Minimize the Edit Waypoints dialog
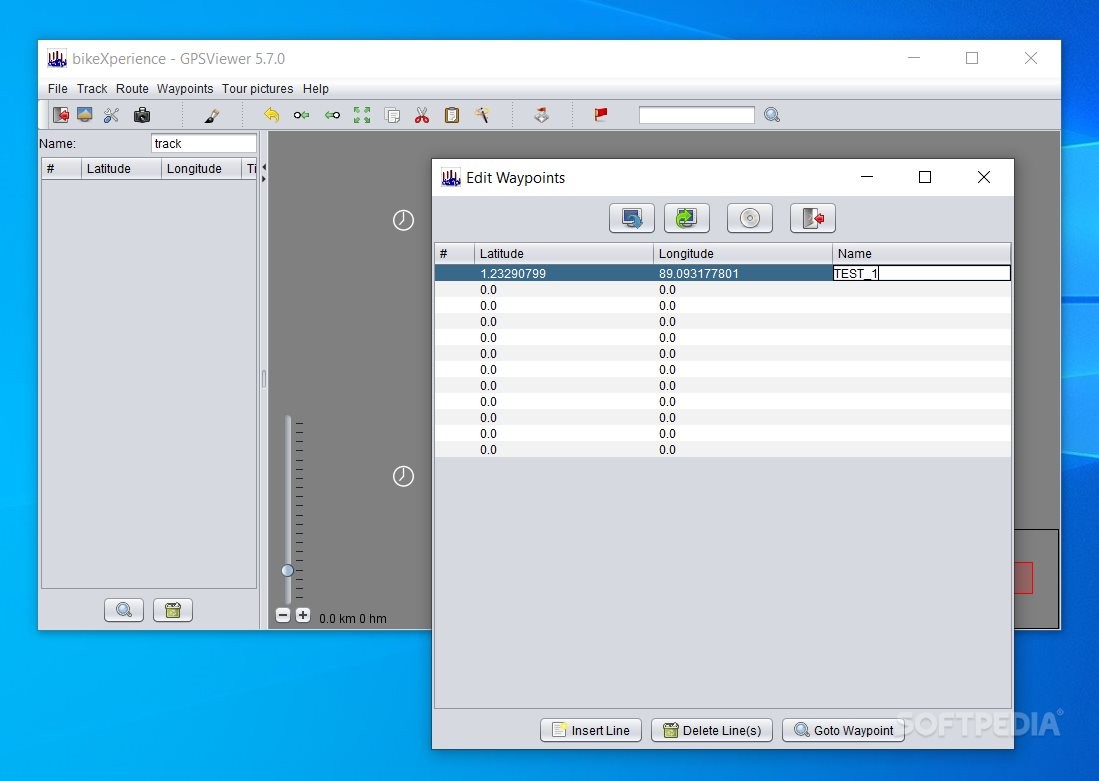The image size is (1099, 781). [x=867, y=177]
